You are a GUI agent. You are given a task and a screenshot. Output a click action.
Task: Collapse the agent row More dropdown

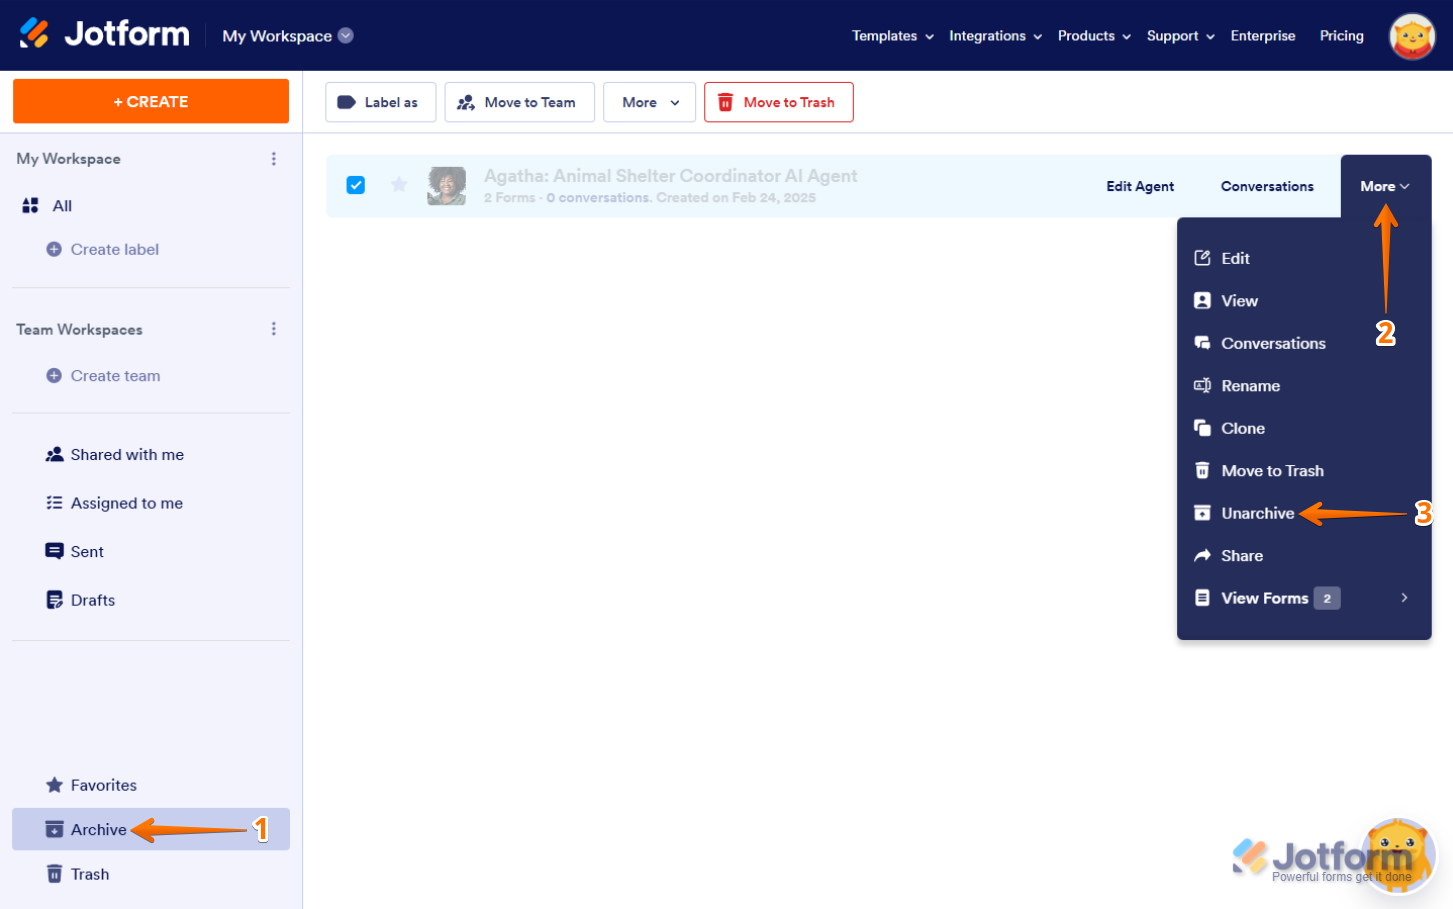(x=1385, y=186)
